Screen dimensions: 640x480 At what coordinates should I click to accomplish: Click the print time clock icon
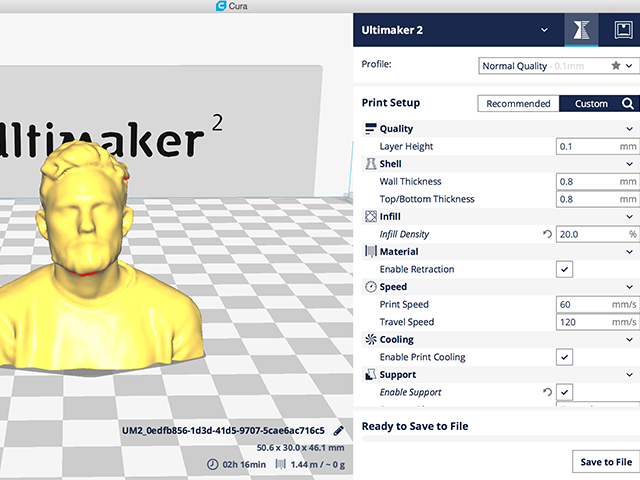pyautogui.click(x=212, y=464)
